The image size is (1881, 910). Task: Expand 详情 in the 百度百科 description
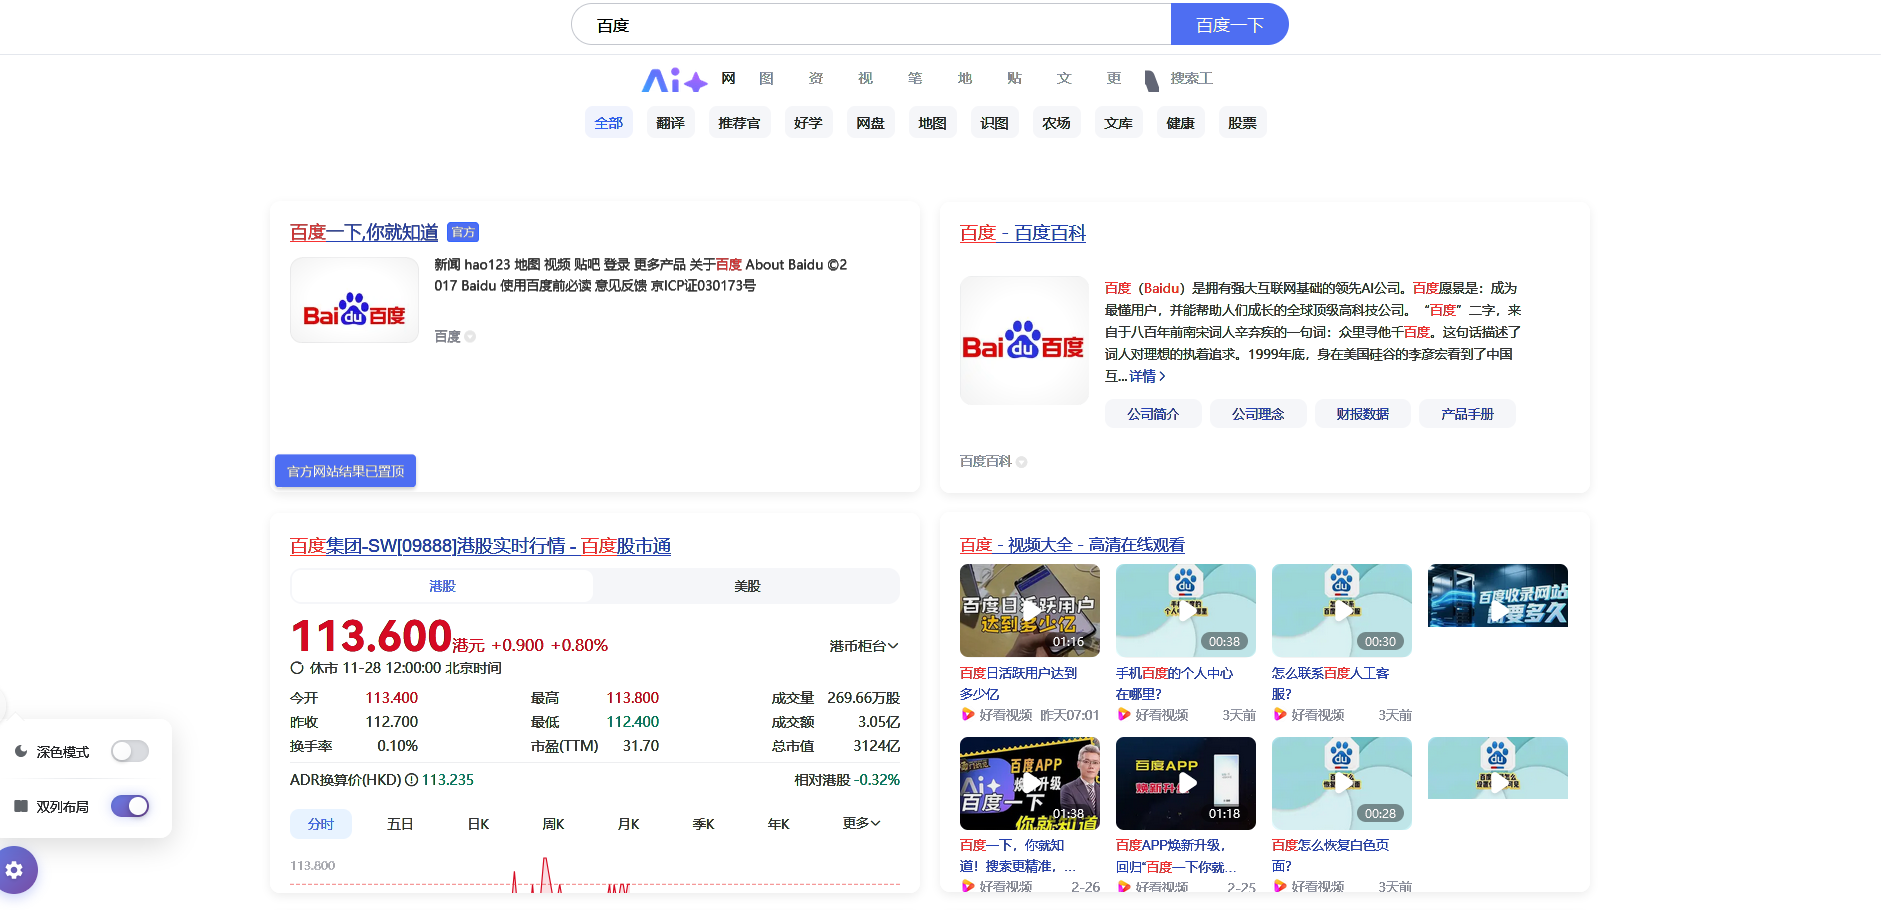[x=1147, y=376]
